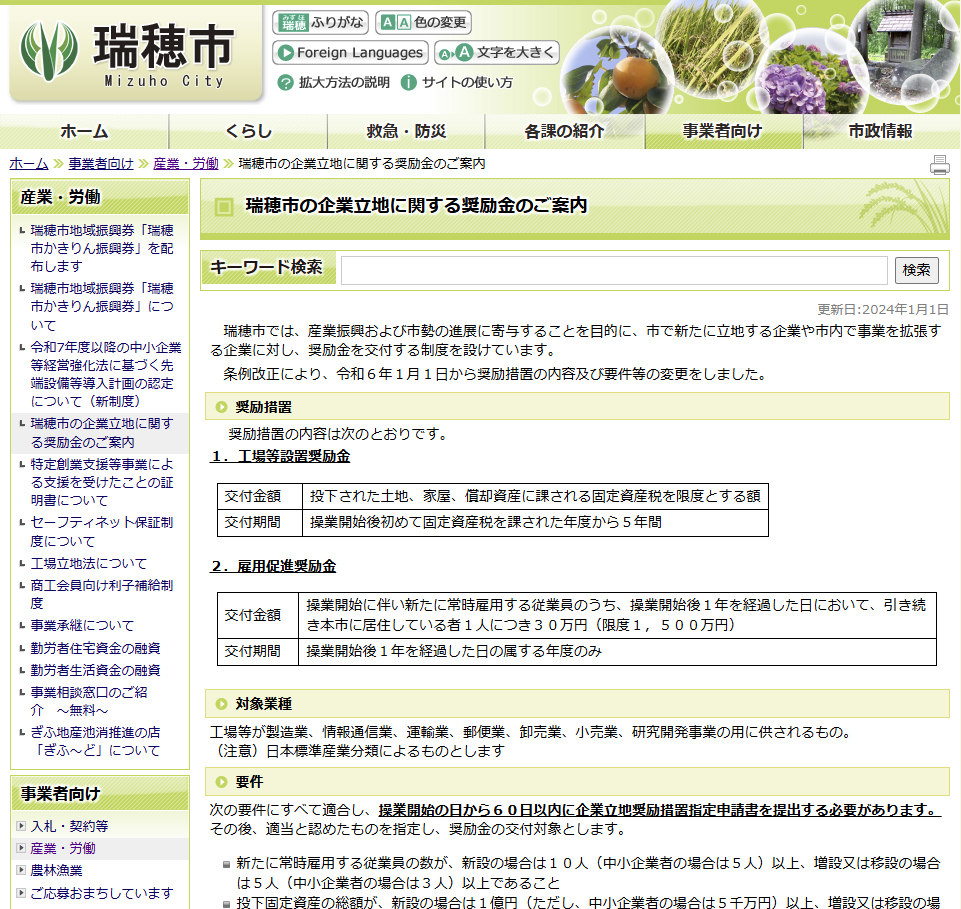Open the 特定創業支援等事業 sidebar link

click(x=102, y=482)
